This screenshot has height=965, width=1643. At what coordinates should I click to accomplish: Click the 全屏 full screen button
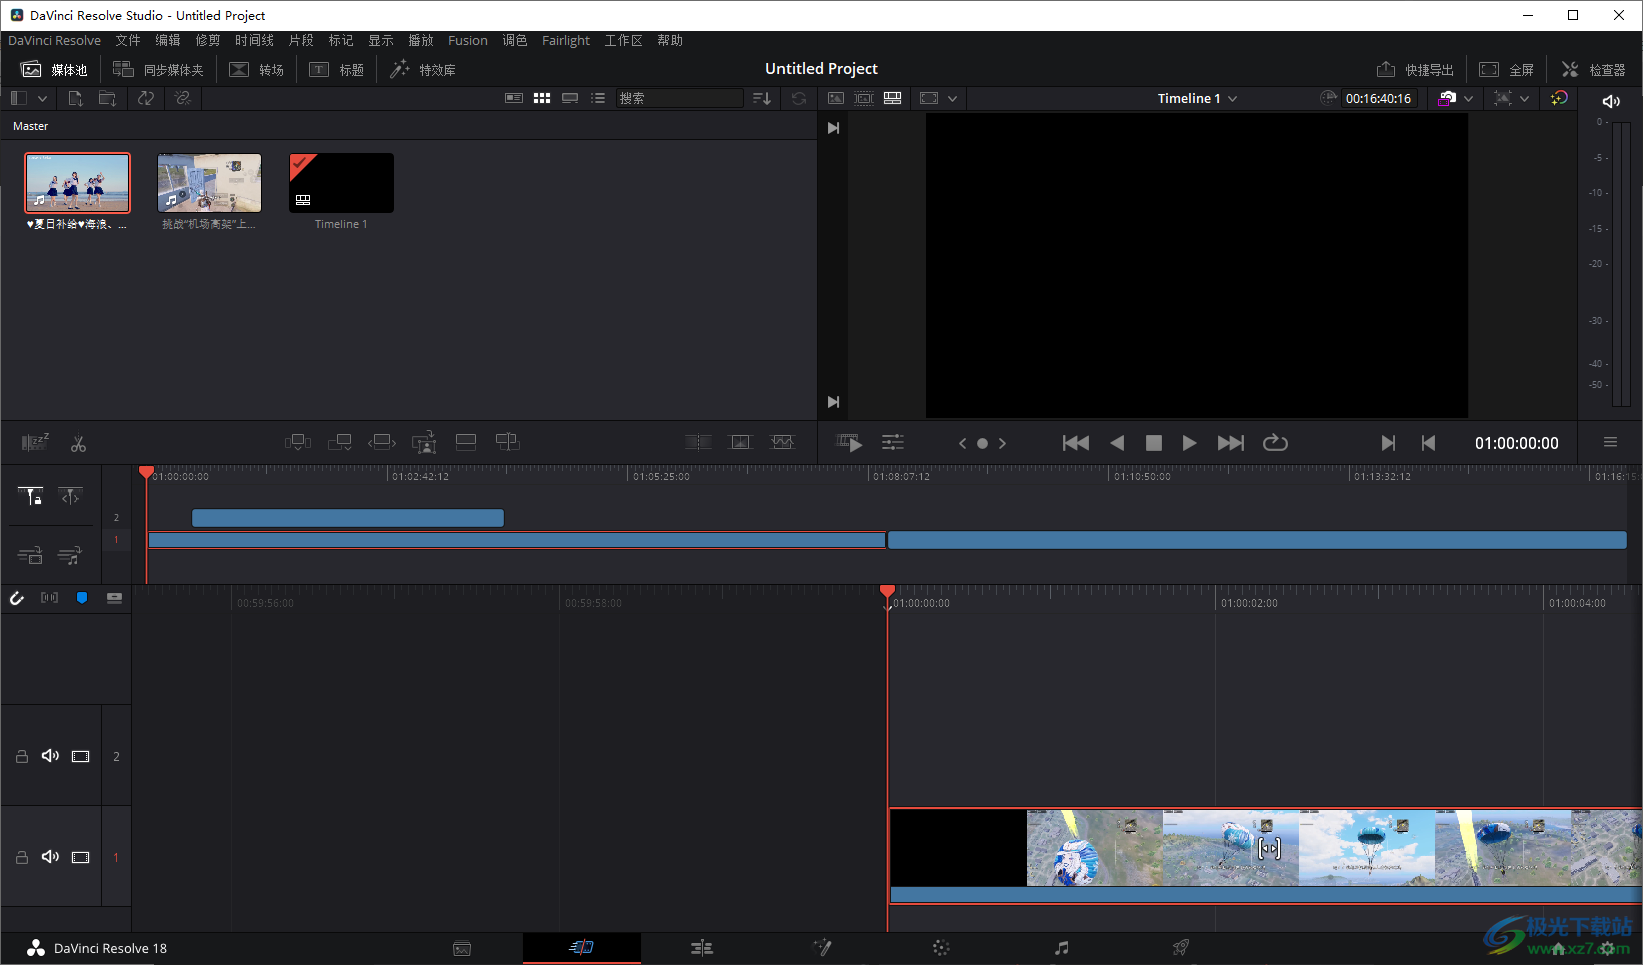pos(1507,69)
